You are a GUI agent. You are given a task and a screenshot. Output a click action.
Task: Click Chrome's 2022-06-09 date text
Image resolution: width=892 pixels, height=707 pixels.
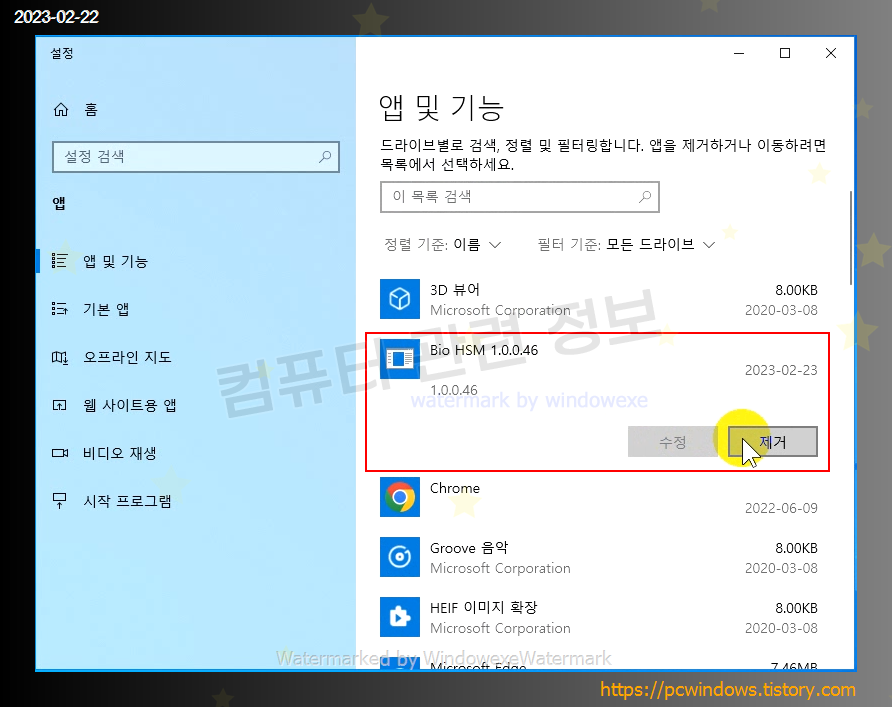click(781, 508)
